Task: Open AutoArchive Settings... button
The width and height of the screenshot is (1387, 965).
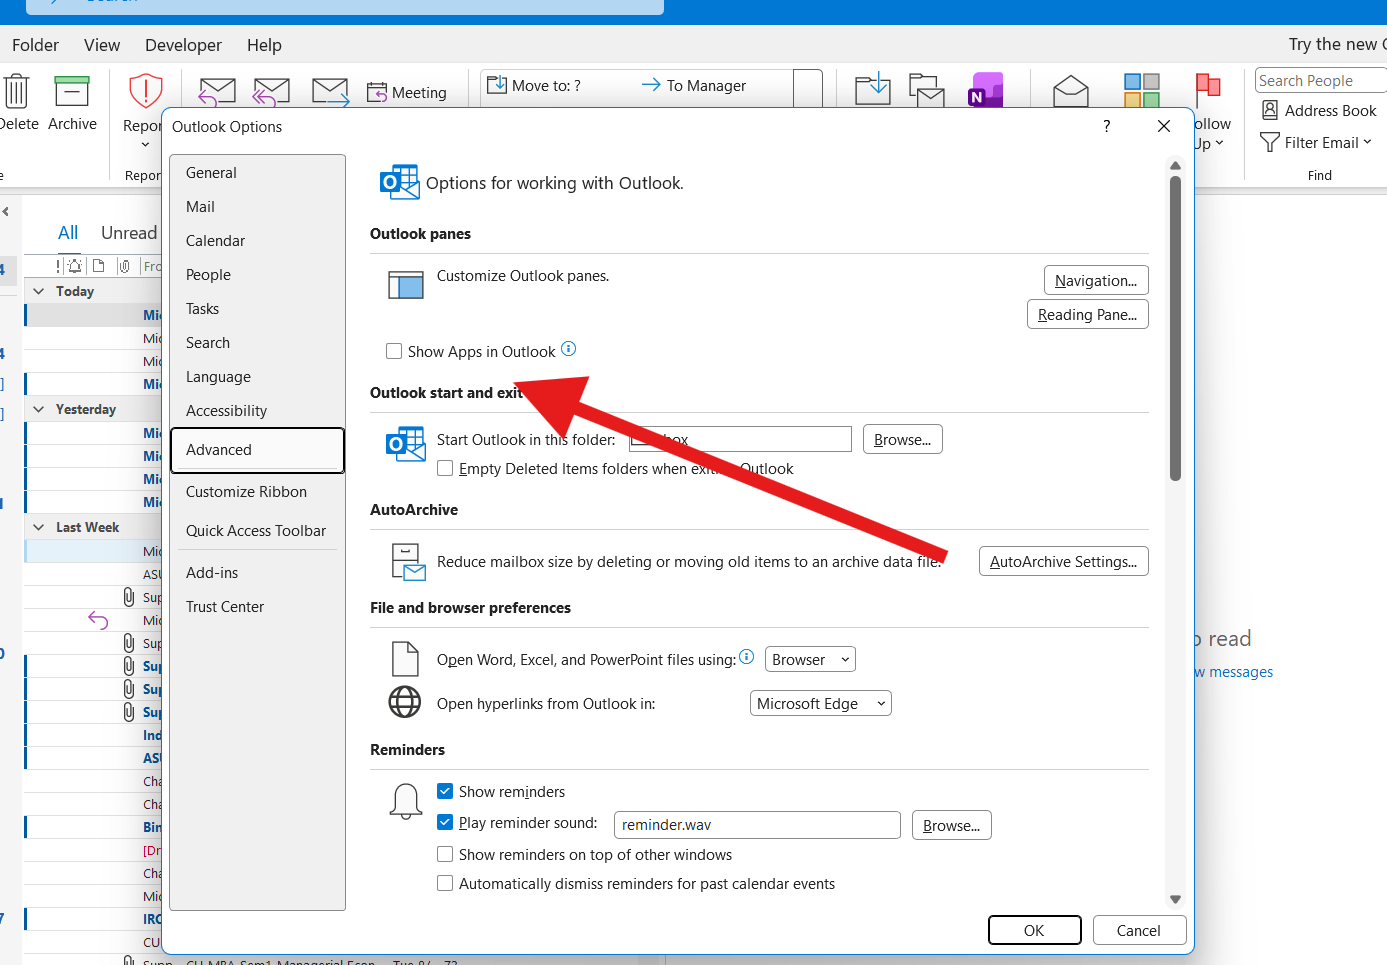Action: [1063, 561]
